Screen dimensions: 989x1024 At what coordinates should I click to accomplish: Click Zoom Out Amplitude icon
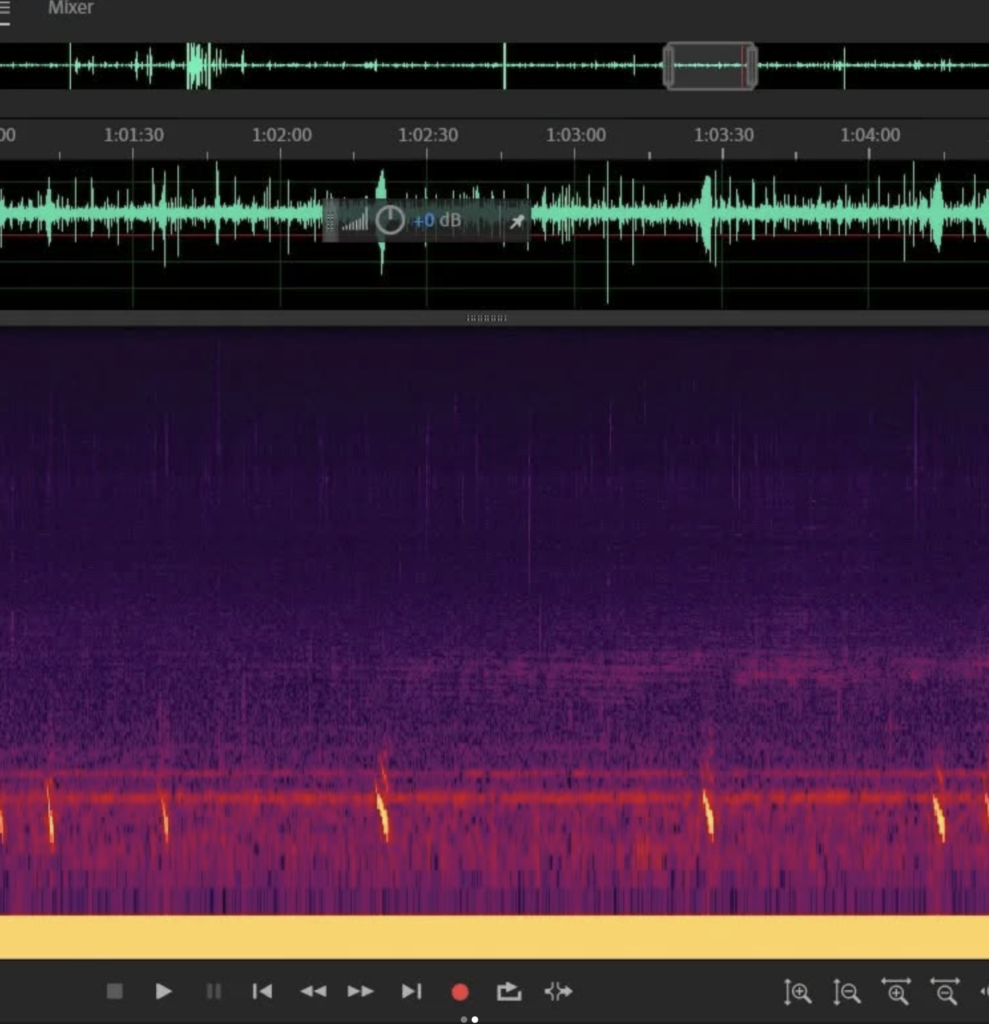[847, 992]
